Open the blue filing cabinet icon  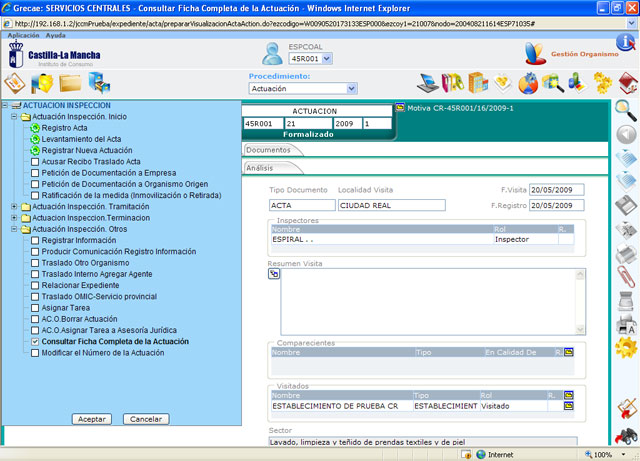pos(99,83)
